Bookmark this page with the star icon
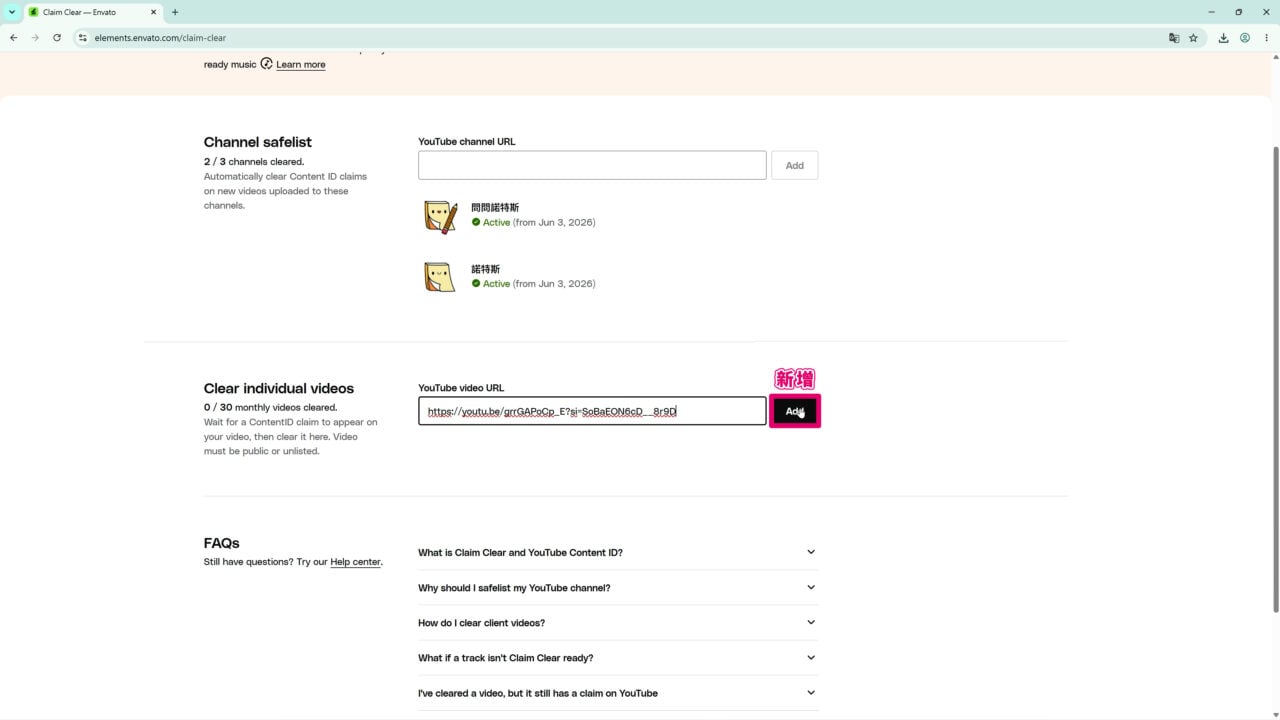Screen dimensions: 1280x720 click(1193, 38)
